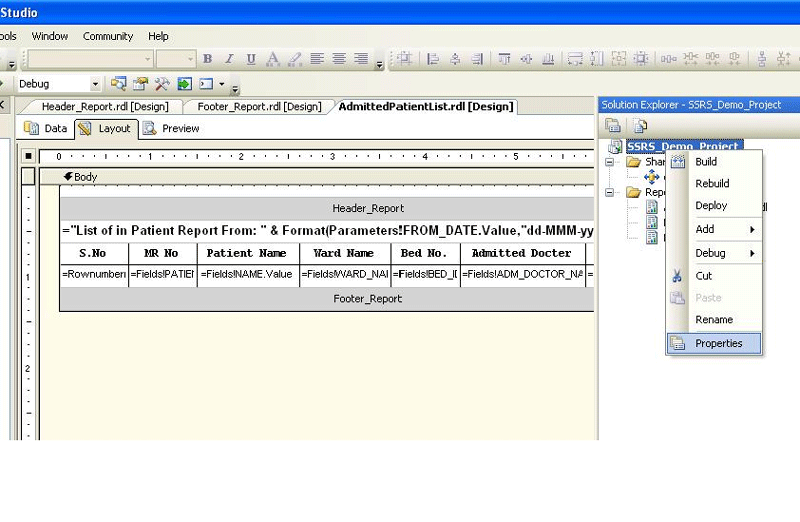
Task: Choose Cut from the context menu
Action: pos(714,276)
